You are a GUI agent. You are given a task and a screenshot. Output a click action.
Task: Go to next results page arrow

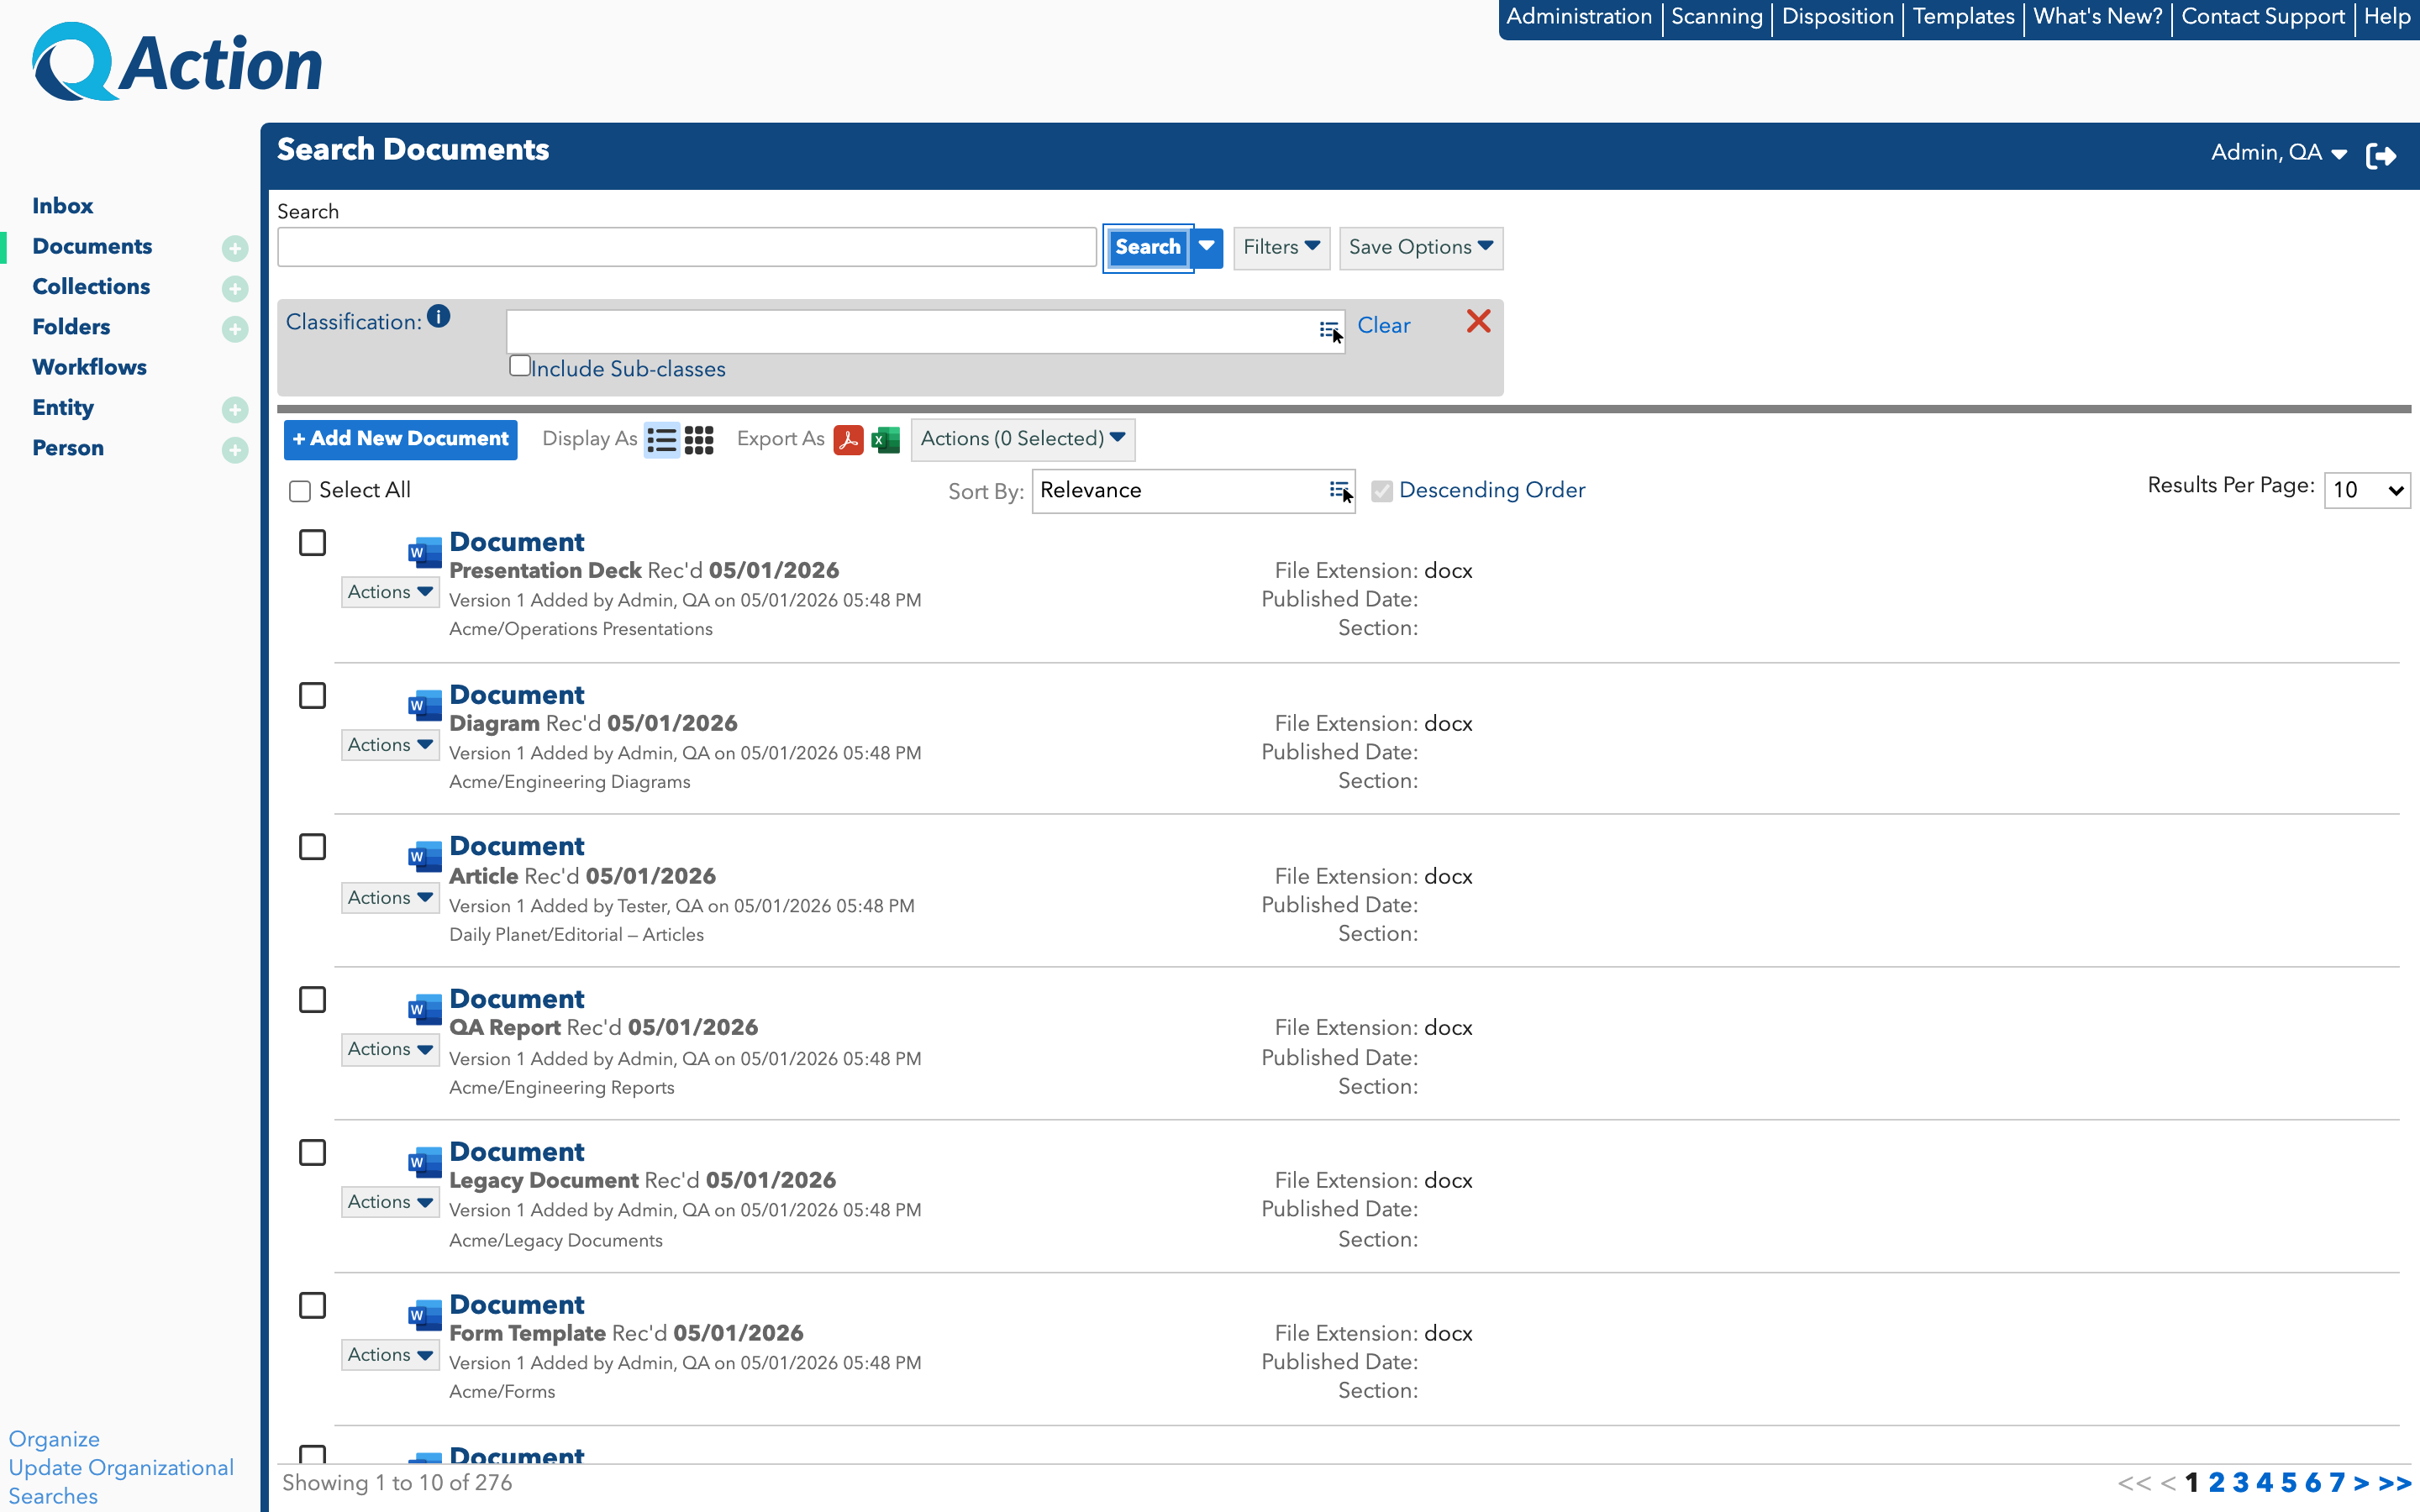2361,1483
